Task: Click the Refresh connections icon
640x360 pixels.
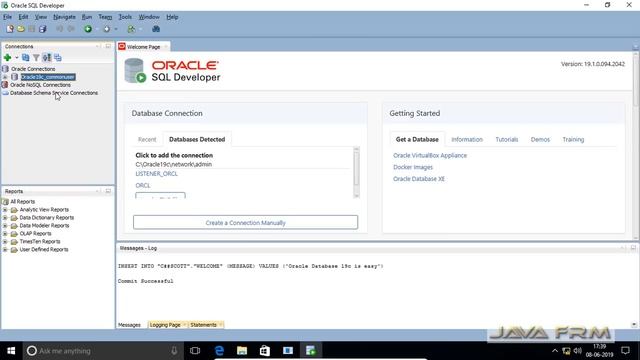Action: [26, 58]
